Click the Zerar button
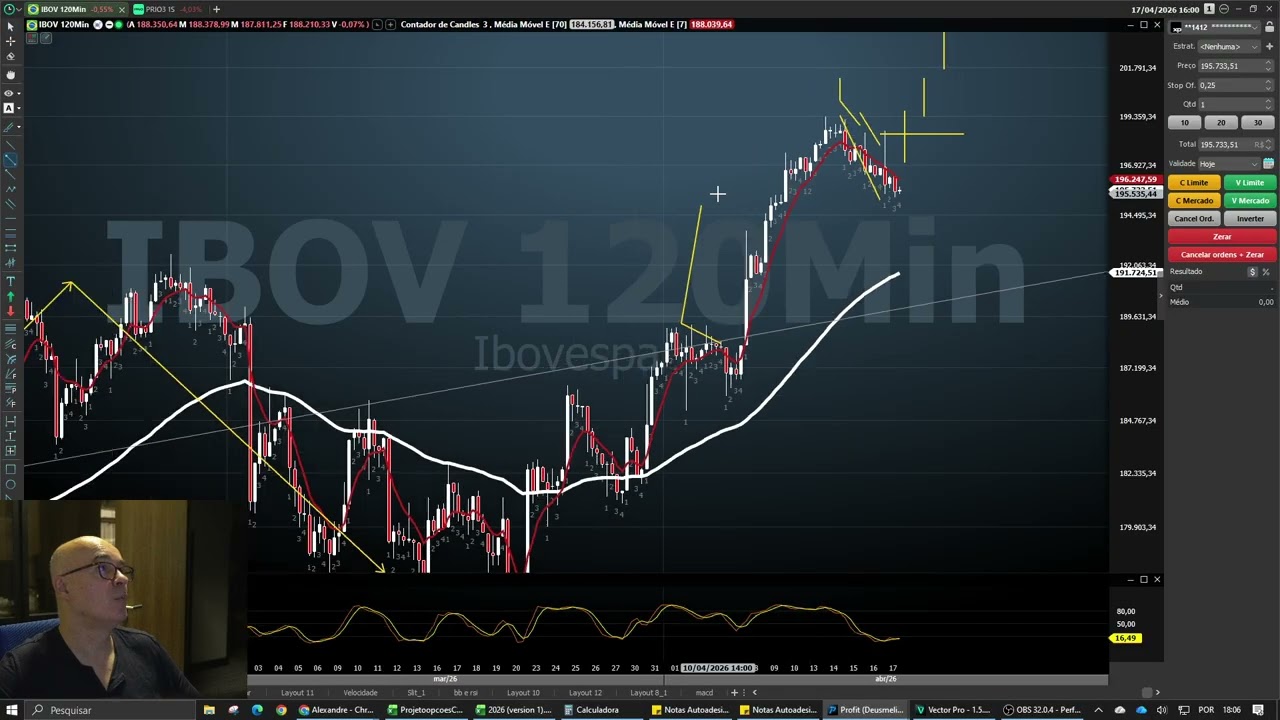The width and height of the screenshot is (1280, 720). point(1222,237)
